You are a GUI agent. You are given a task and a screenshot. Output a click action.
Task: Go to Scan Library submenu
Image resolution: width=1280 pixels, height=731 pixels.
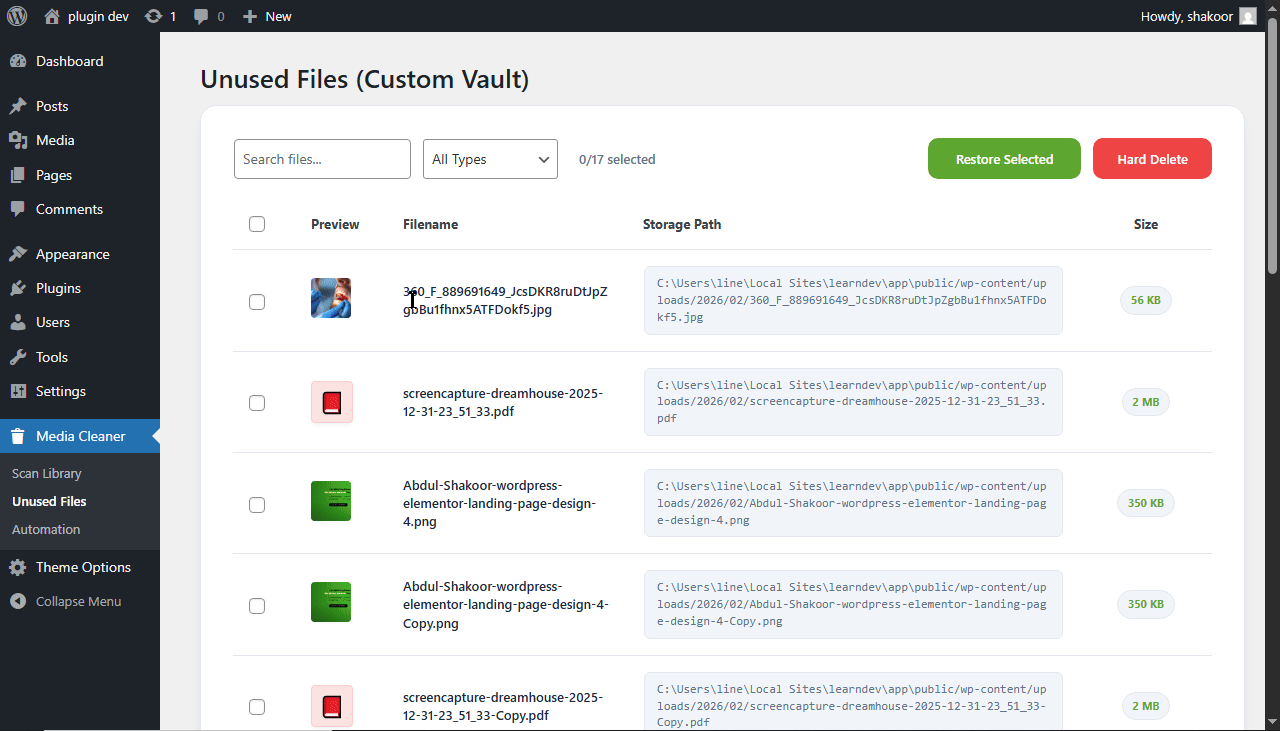pos(46,473)
